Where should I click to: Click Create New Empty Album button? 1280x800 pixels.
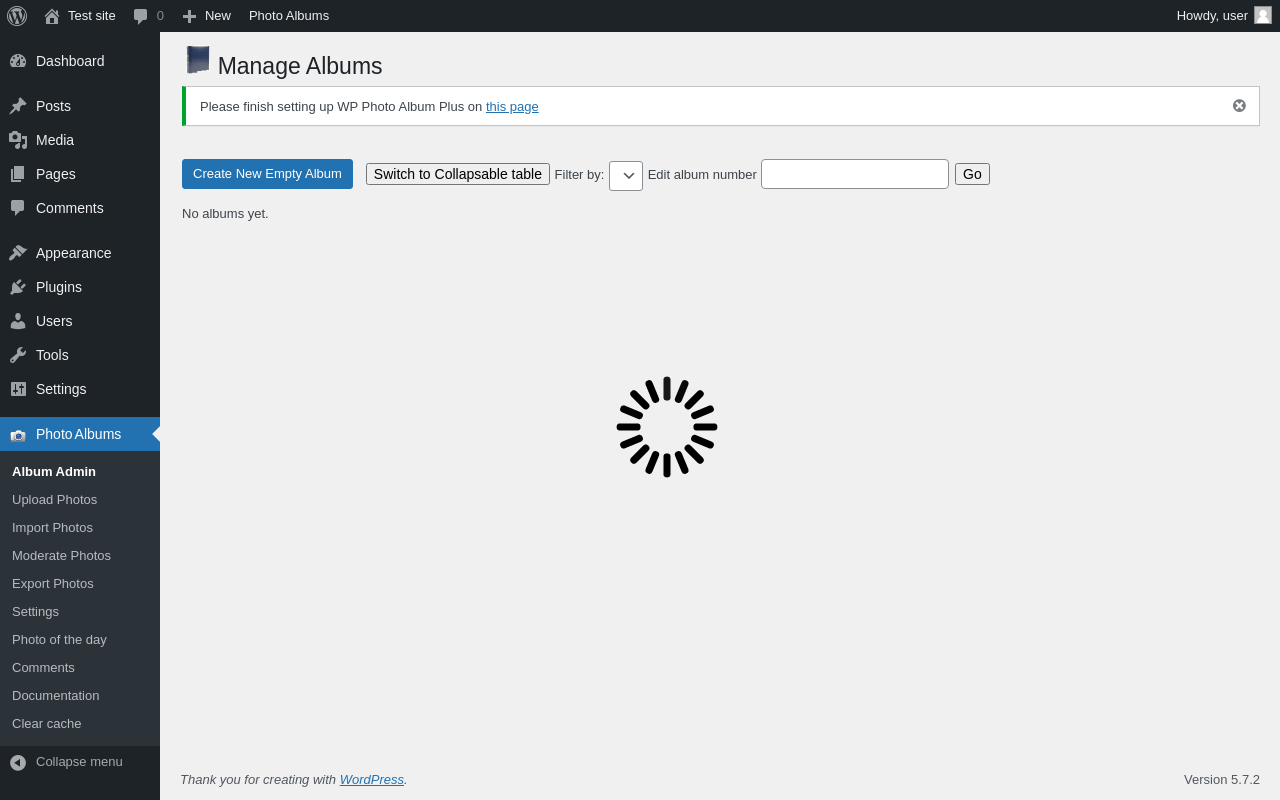pyautogui.click(x=267, y=174)
